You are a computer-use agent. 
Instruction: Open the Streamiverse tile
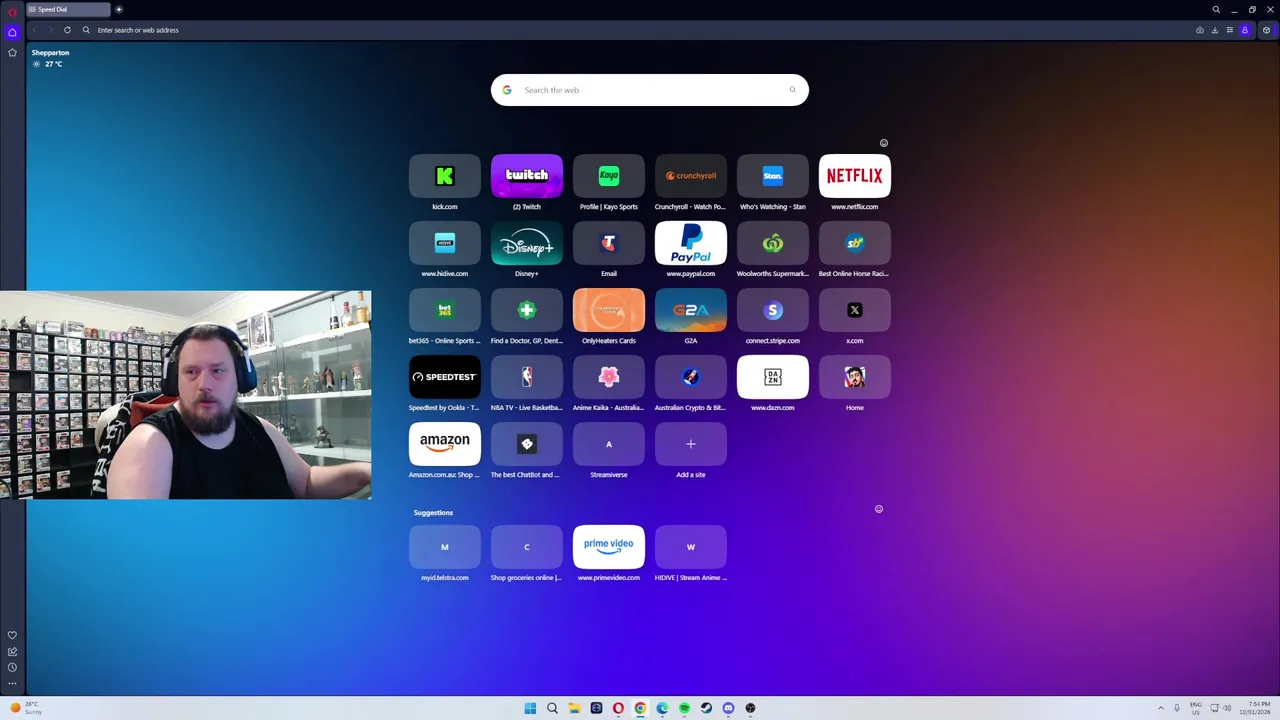(x=609, y=444)
